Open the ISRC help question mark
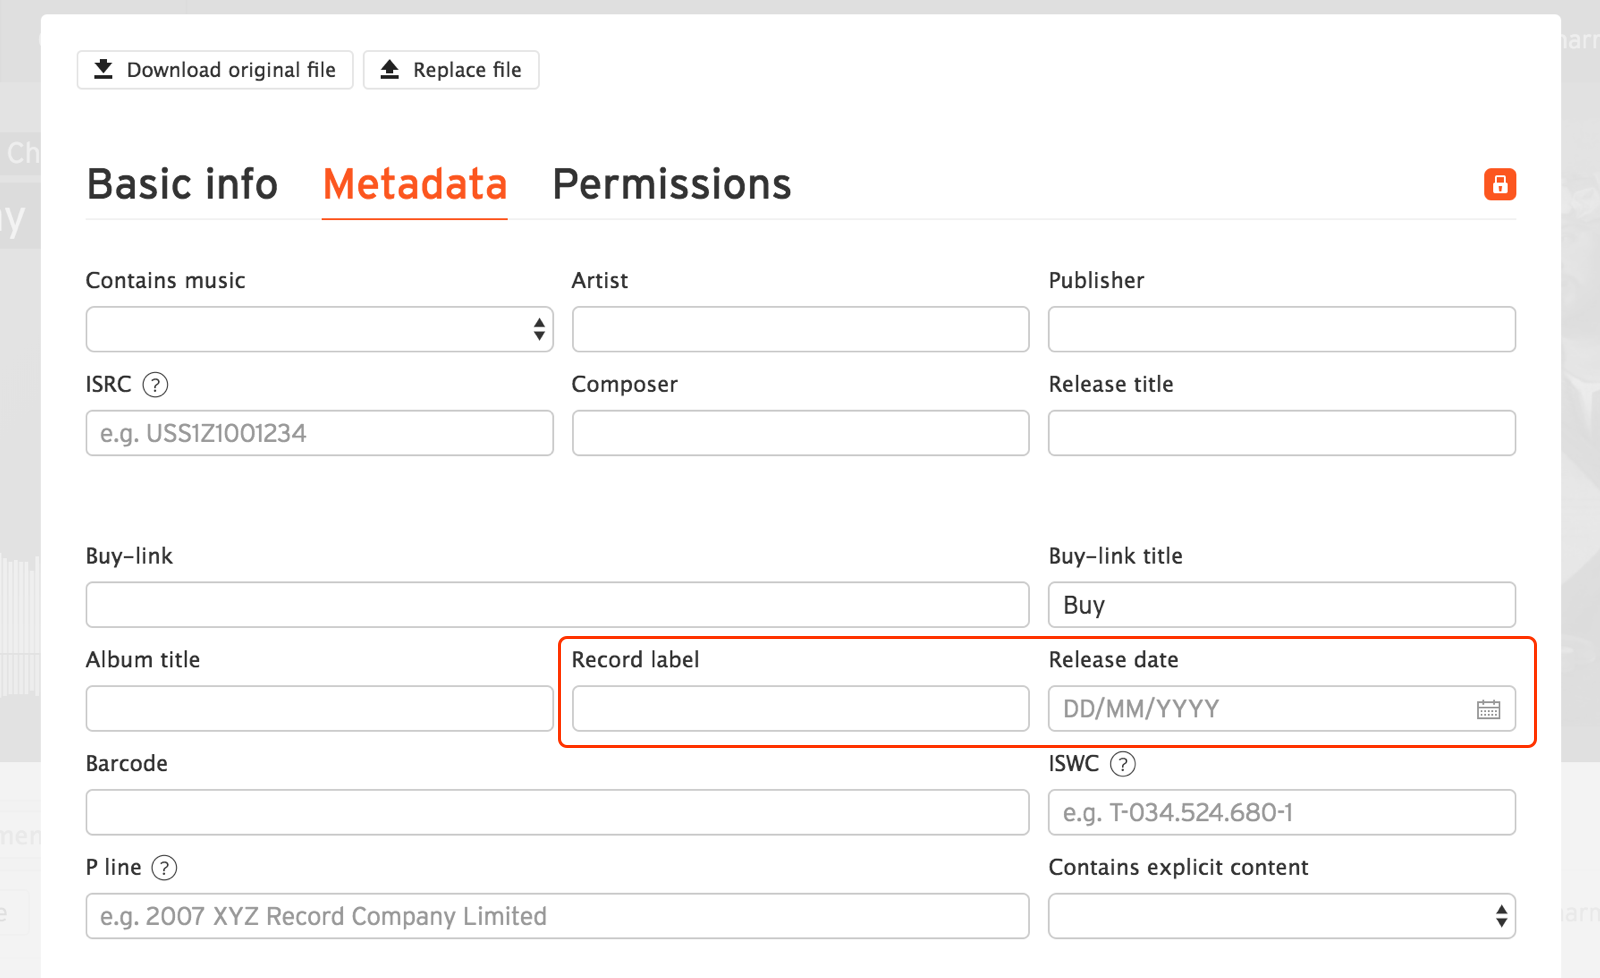 click(157, 384)
